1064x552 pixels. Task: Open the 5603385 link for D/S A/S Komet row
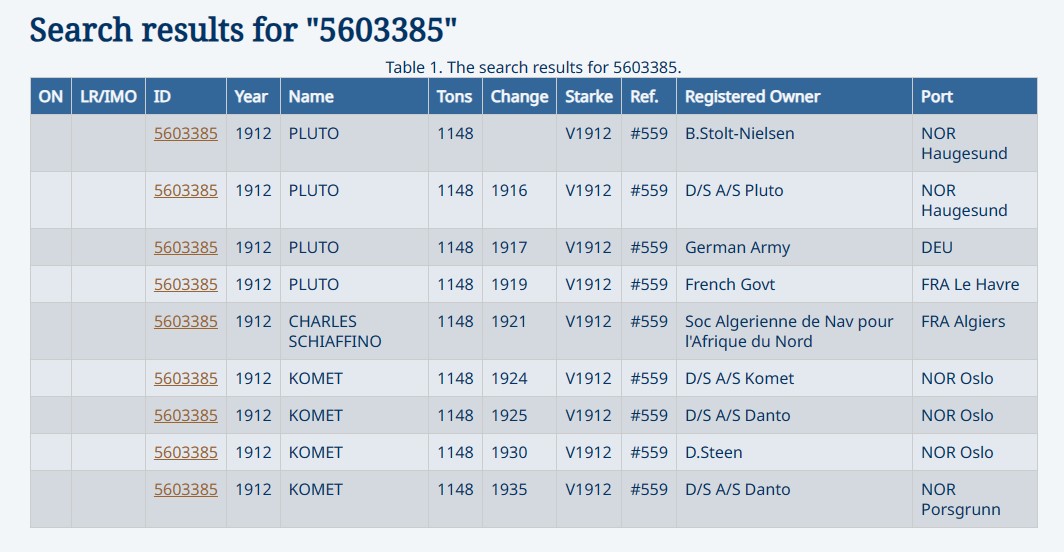(x=185, y=379)
